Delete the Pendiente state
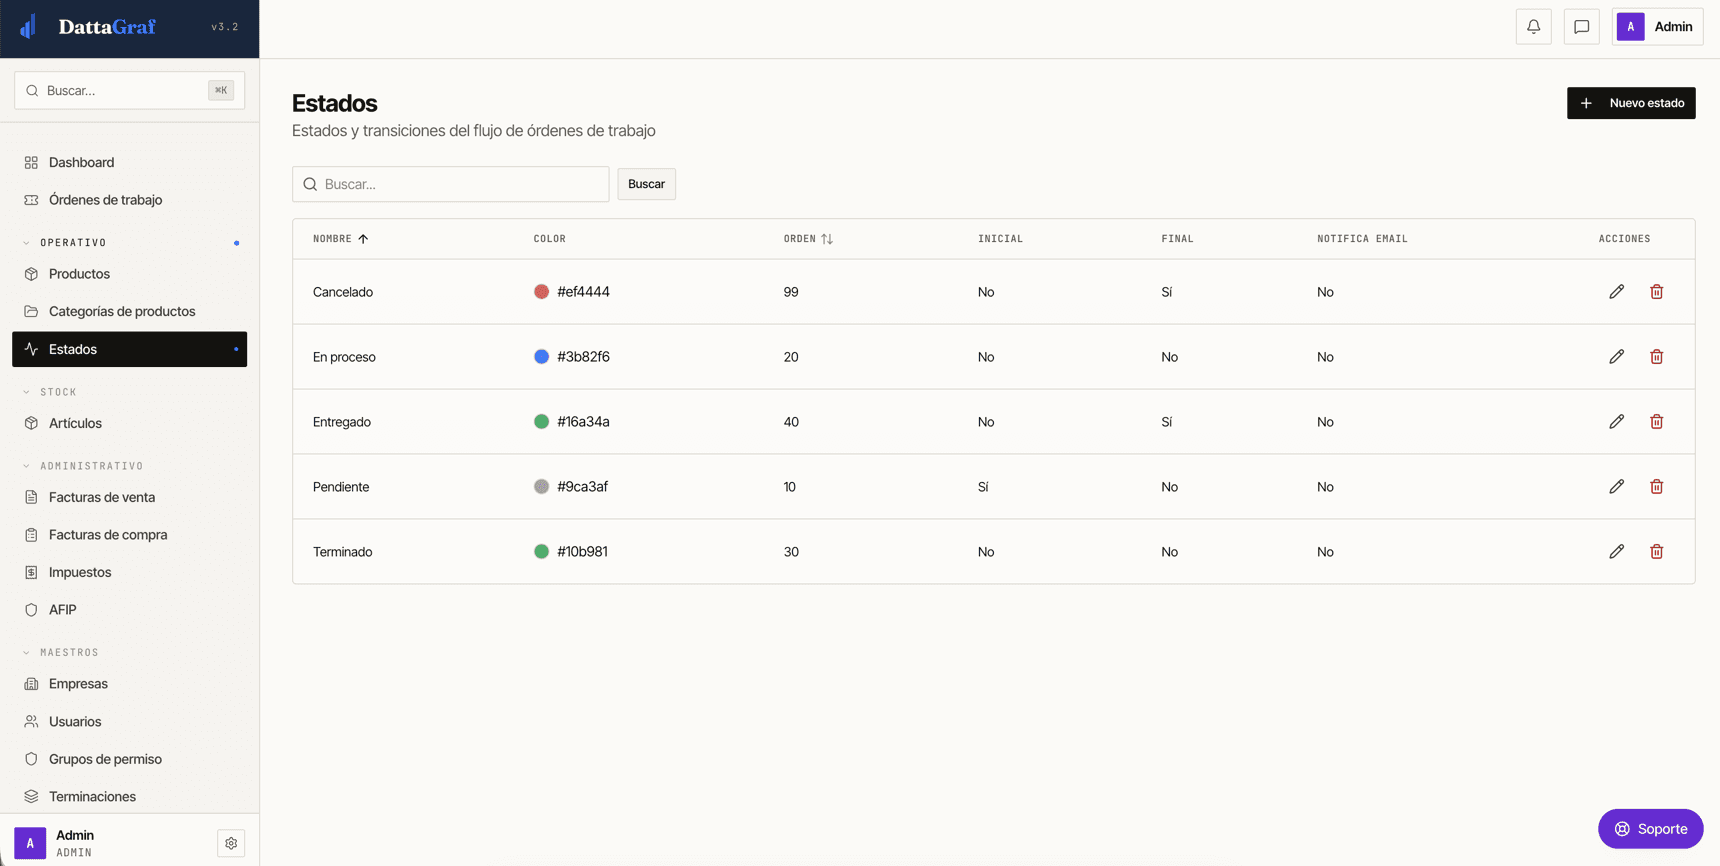 click(x=1656, y=487)
